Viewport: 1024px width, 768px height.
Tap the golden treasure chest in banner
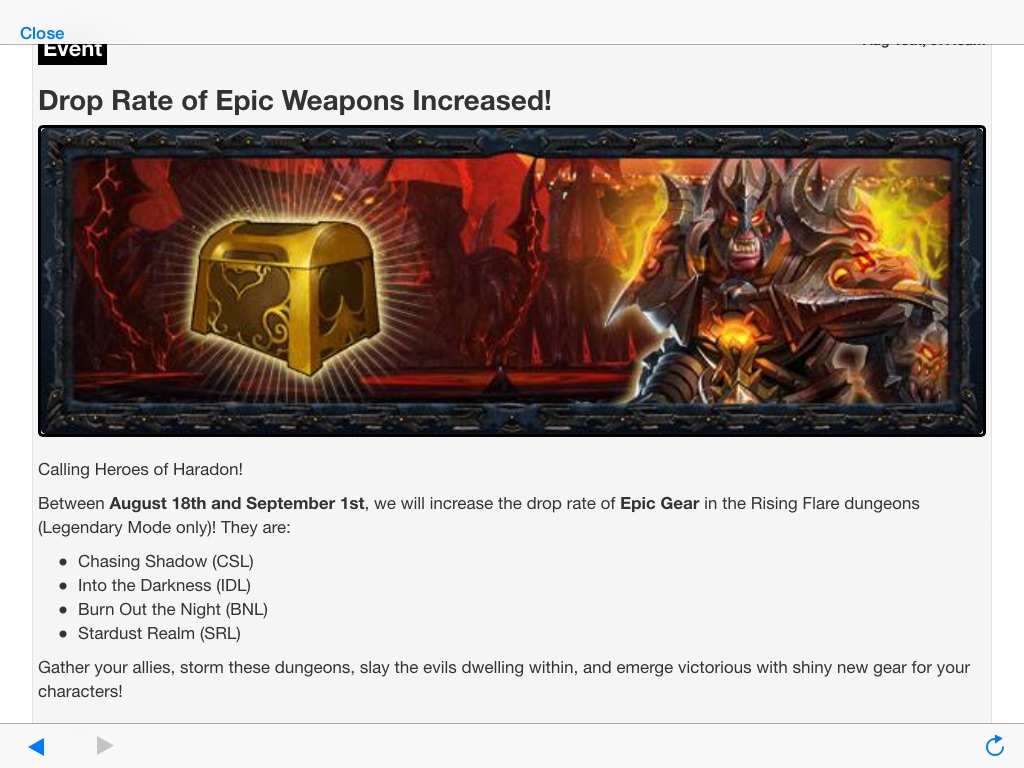pos(285,295)
